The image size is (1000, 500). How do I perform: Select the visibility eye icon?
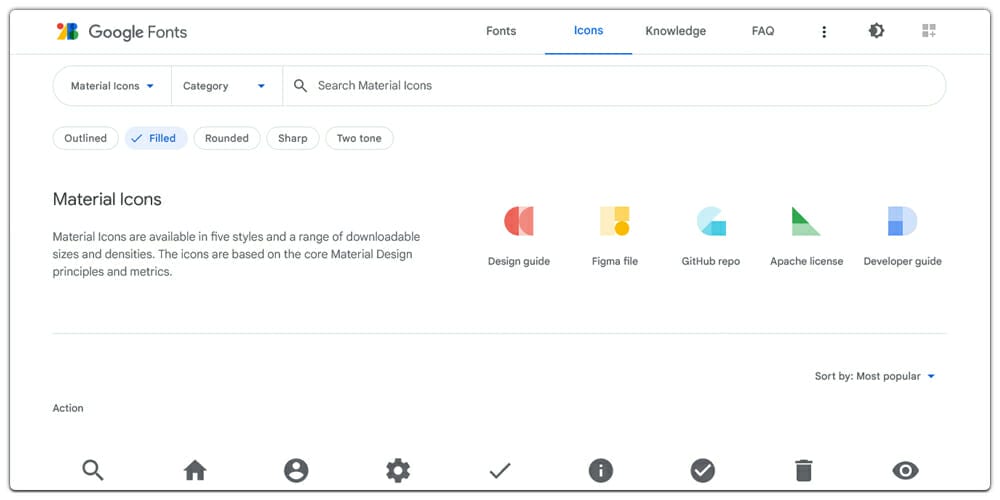pos(906,471)
